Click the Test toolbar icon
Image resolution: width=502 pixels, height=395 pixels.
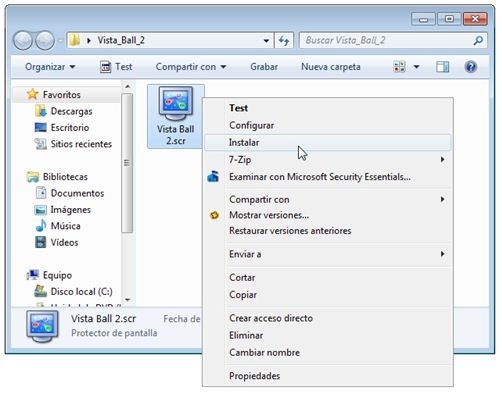point(106,67)
